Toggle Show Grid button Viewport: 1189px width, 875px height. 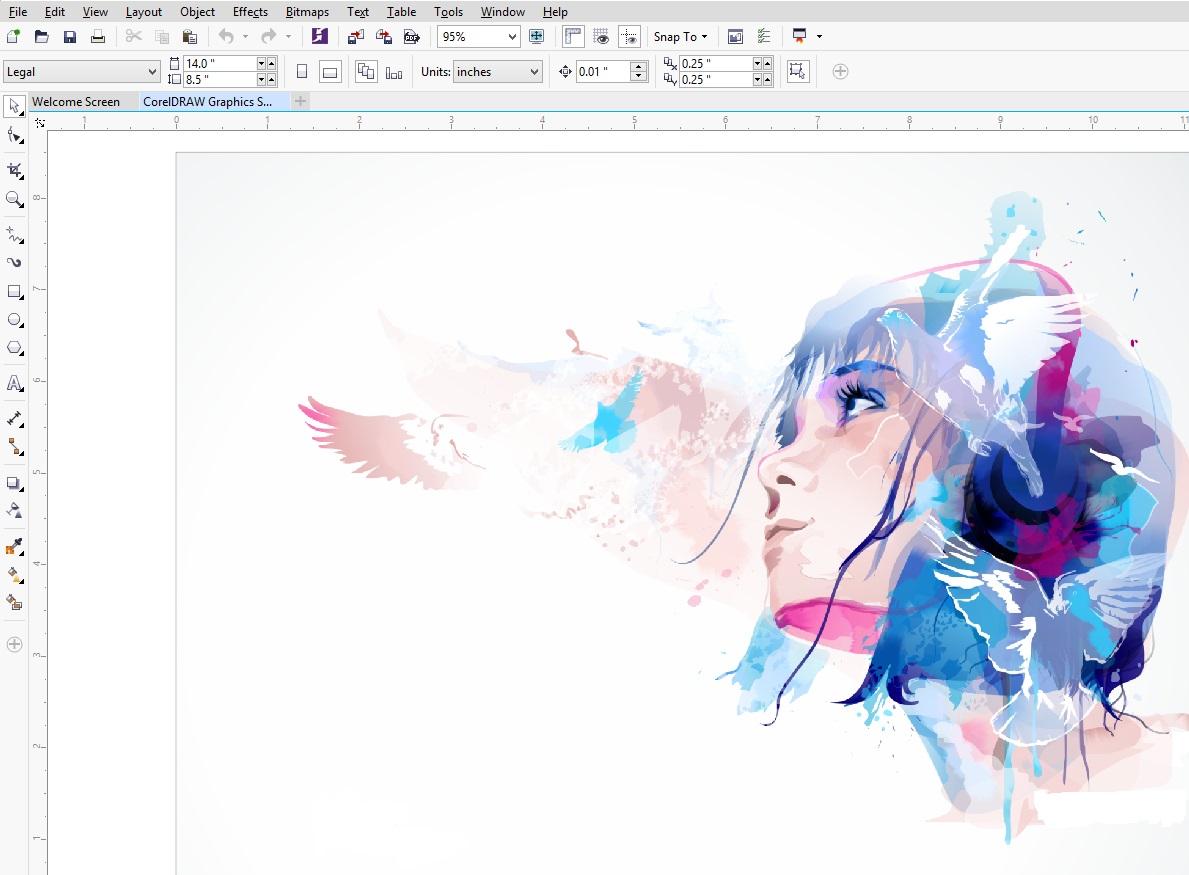(601, 36)
